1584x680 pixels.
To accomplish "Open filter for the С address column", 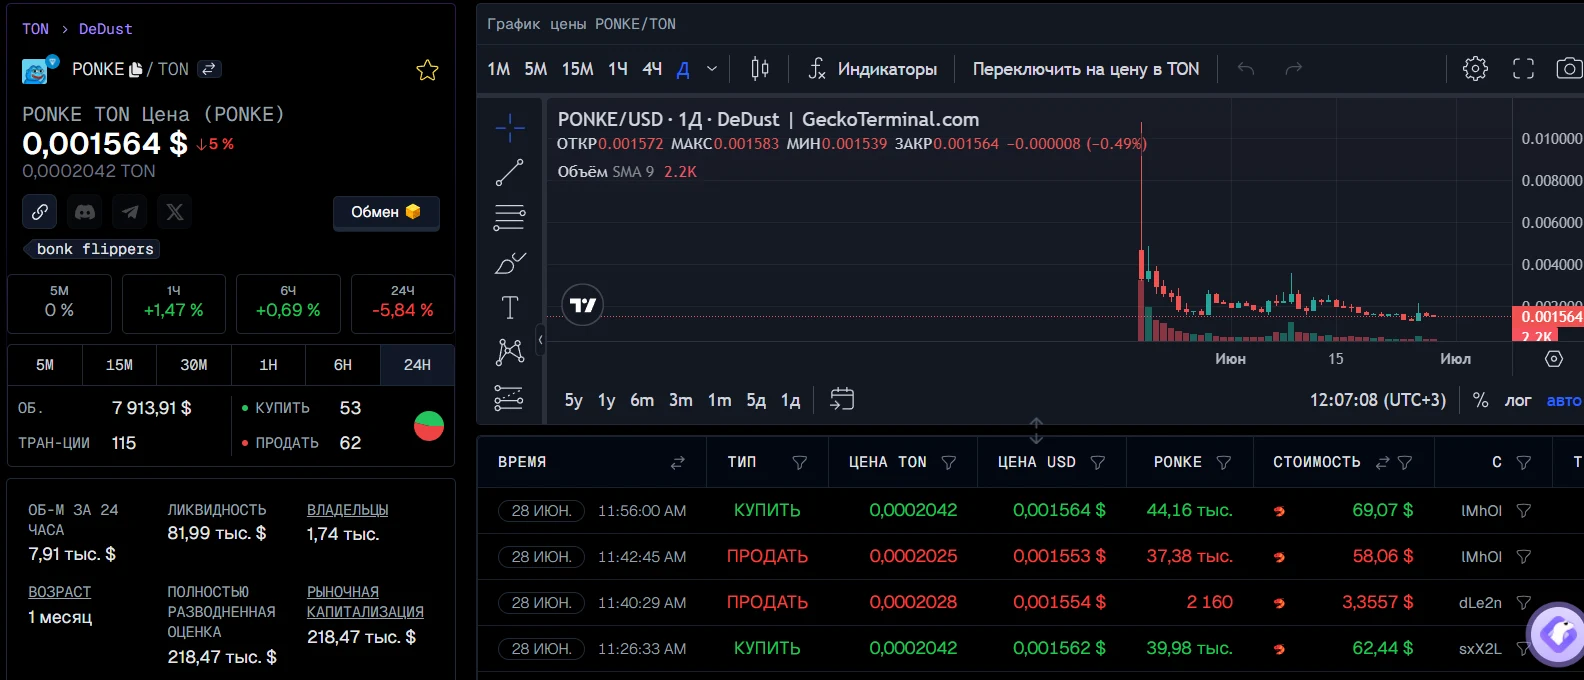I will (1524, 462).
